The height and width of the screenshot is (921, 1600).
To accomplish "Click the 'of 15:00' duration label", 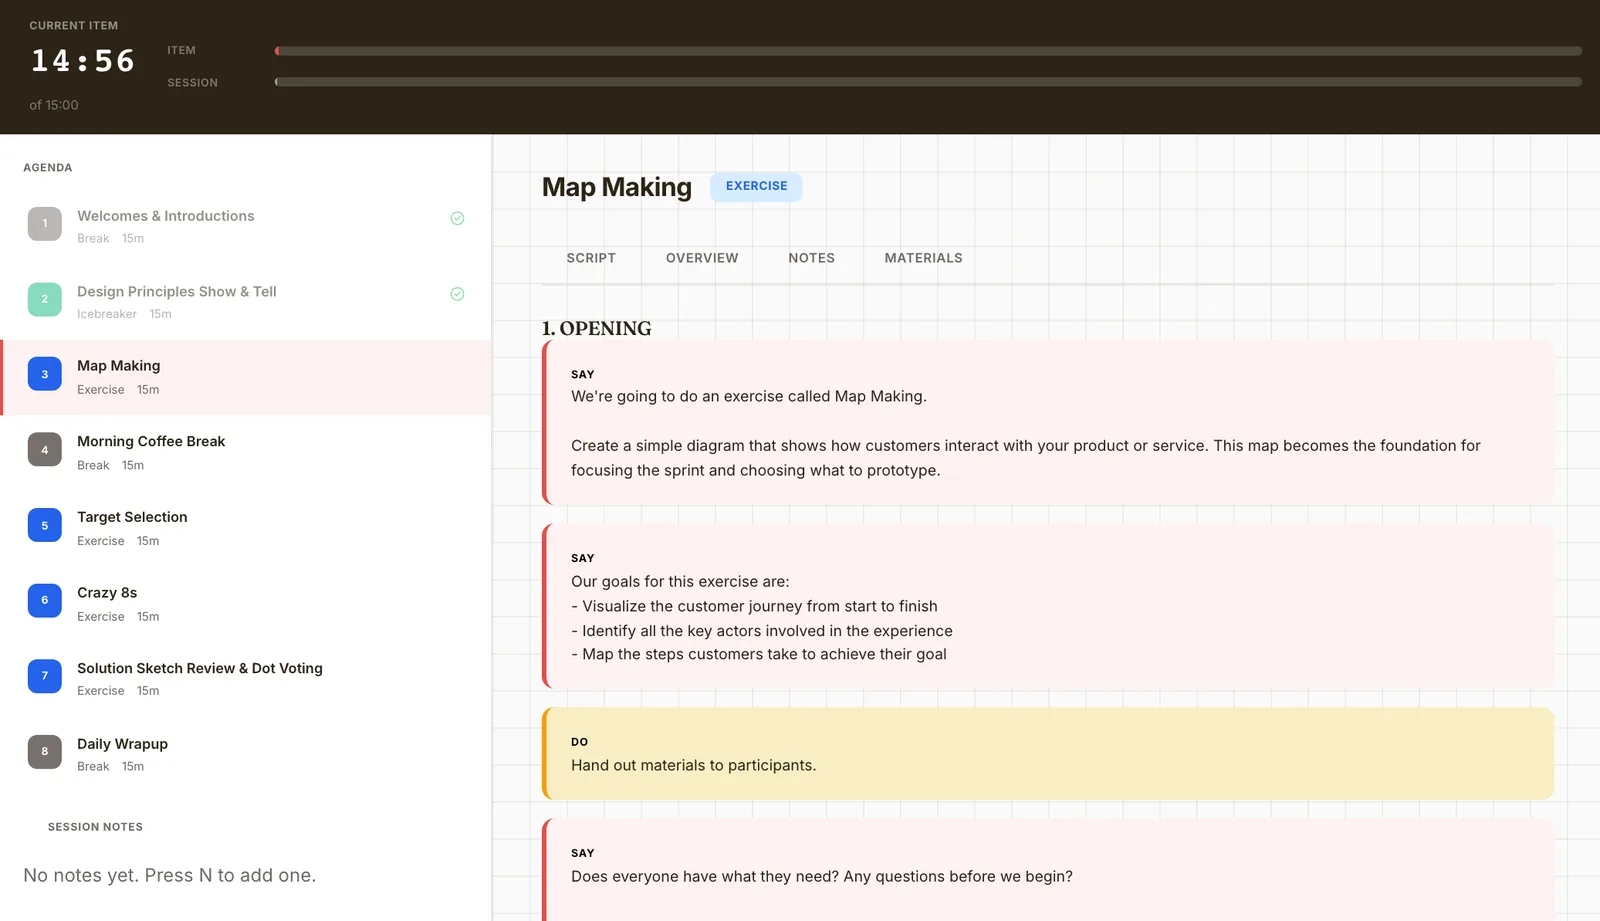I will pos(54,105).
